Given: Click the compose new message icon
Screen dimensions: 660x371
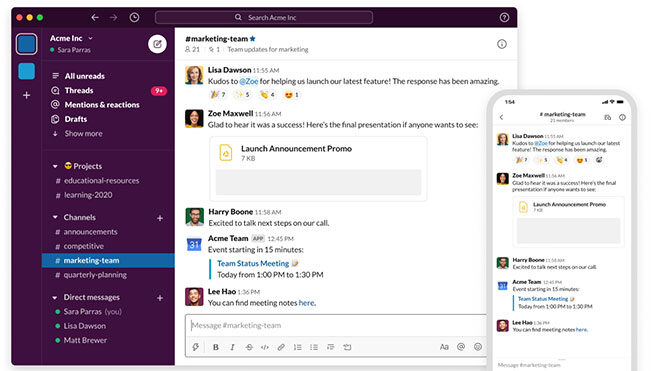Looking at the screenshot, I should (157, 44).
